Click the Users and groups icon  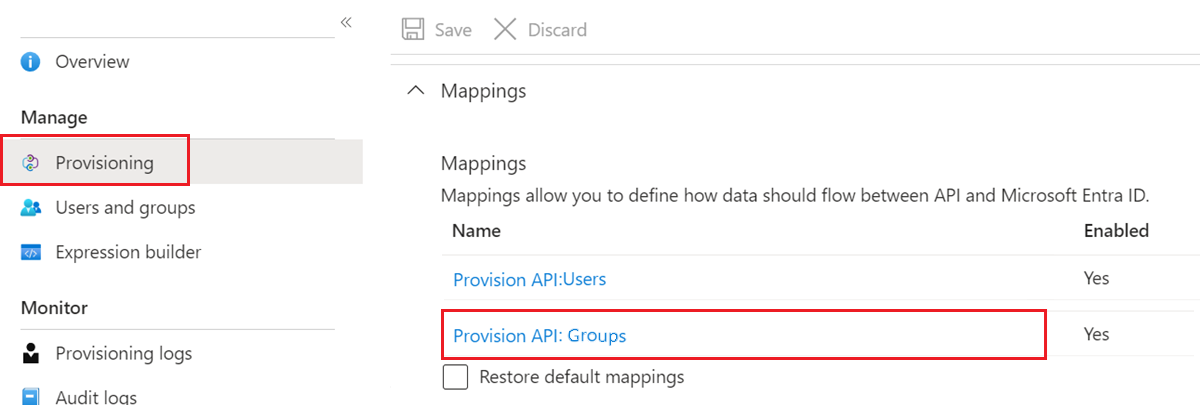(x=31, y=208)
